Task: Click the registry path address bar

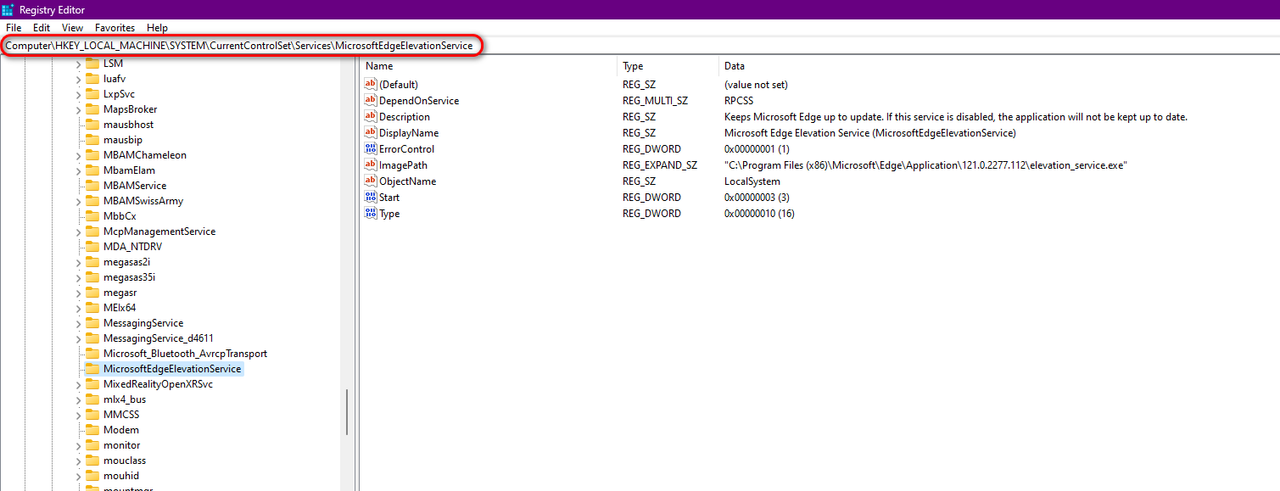Action: pos(640,46)
